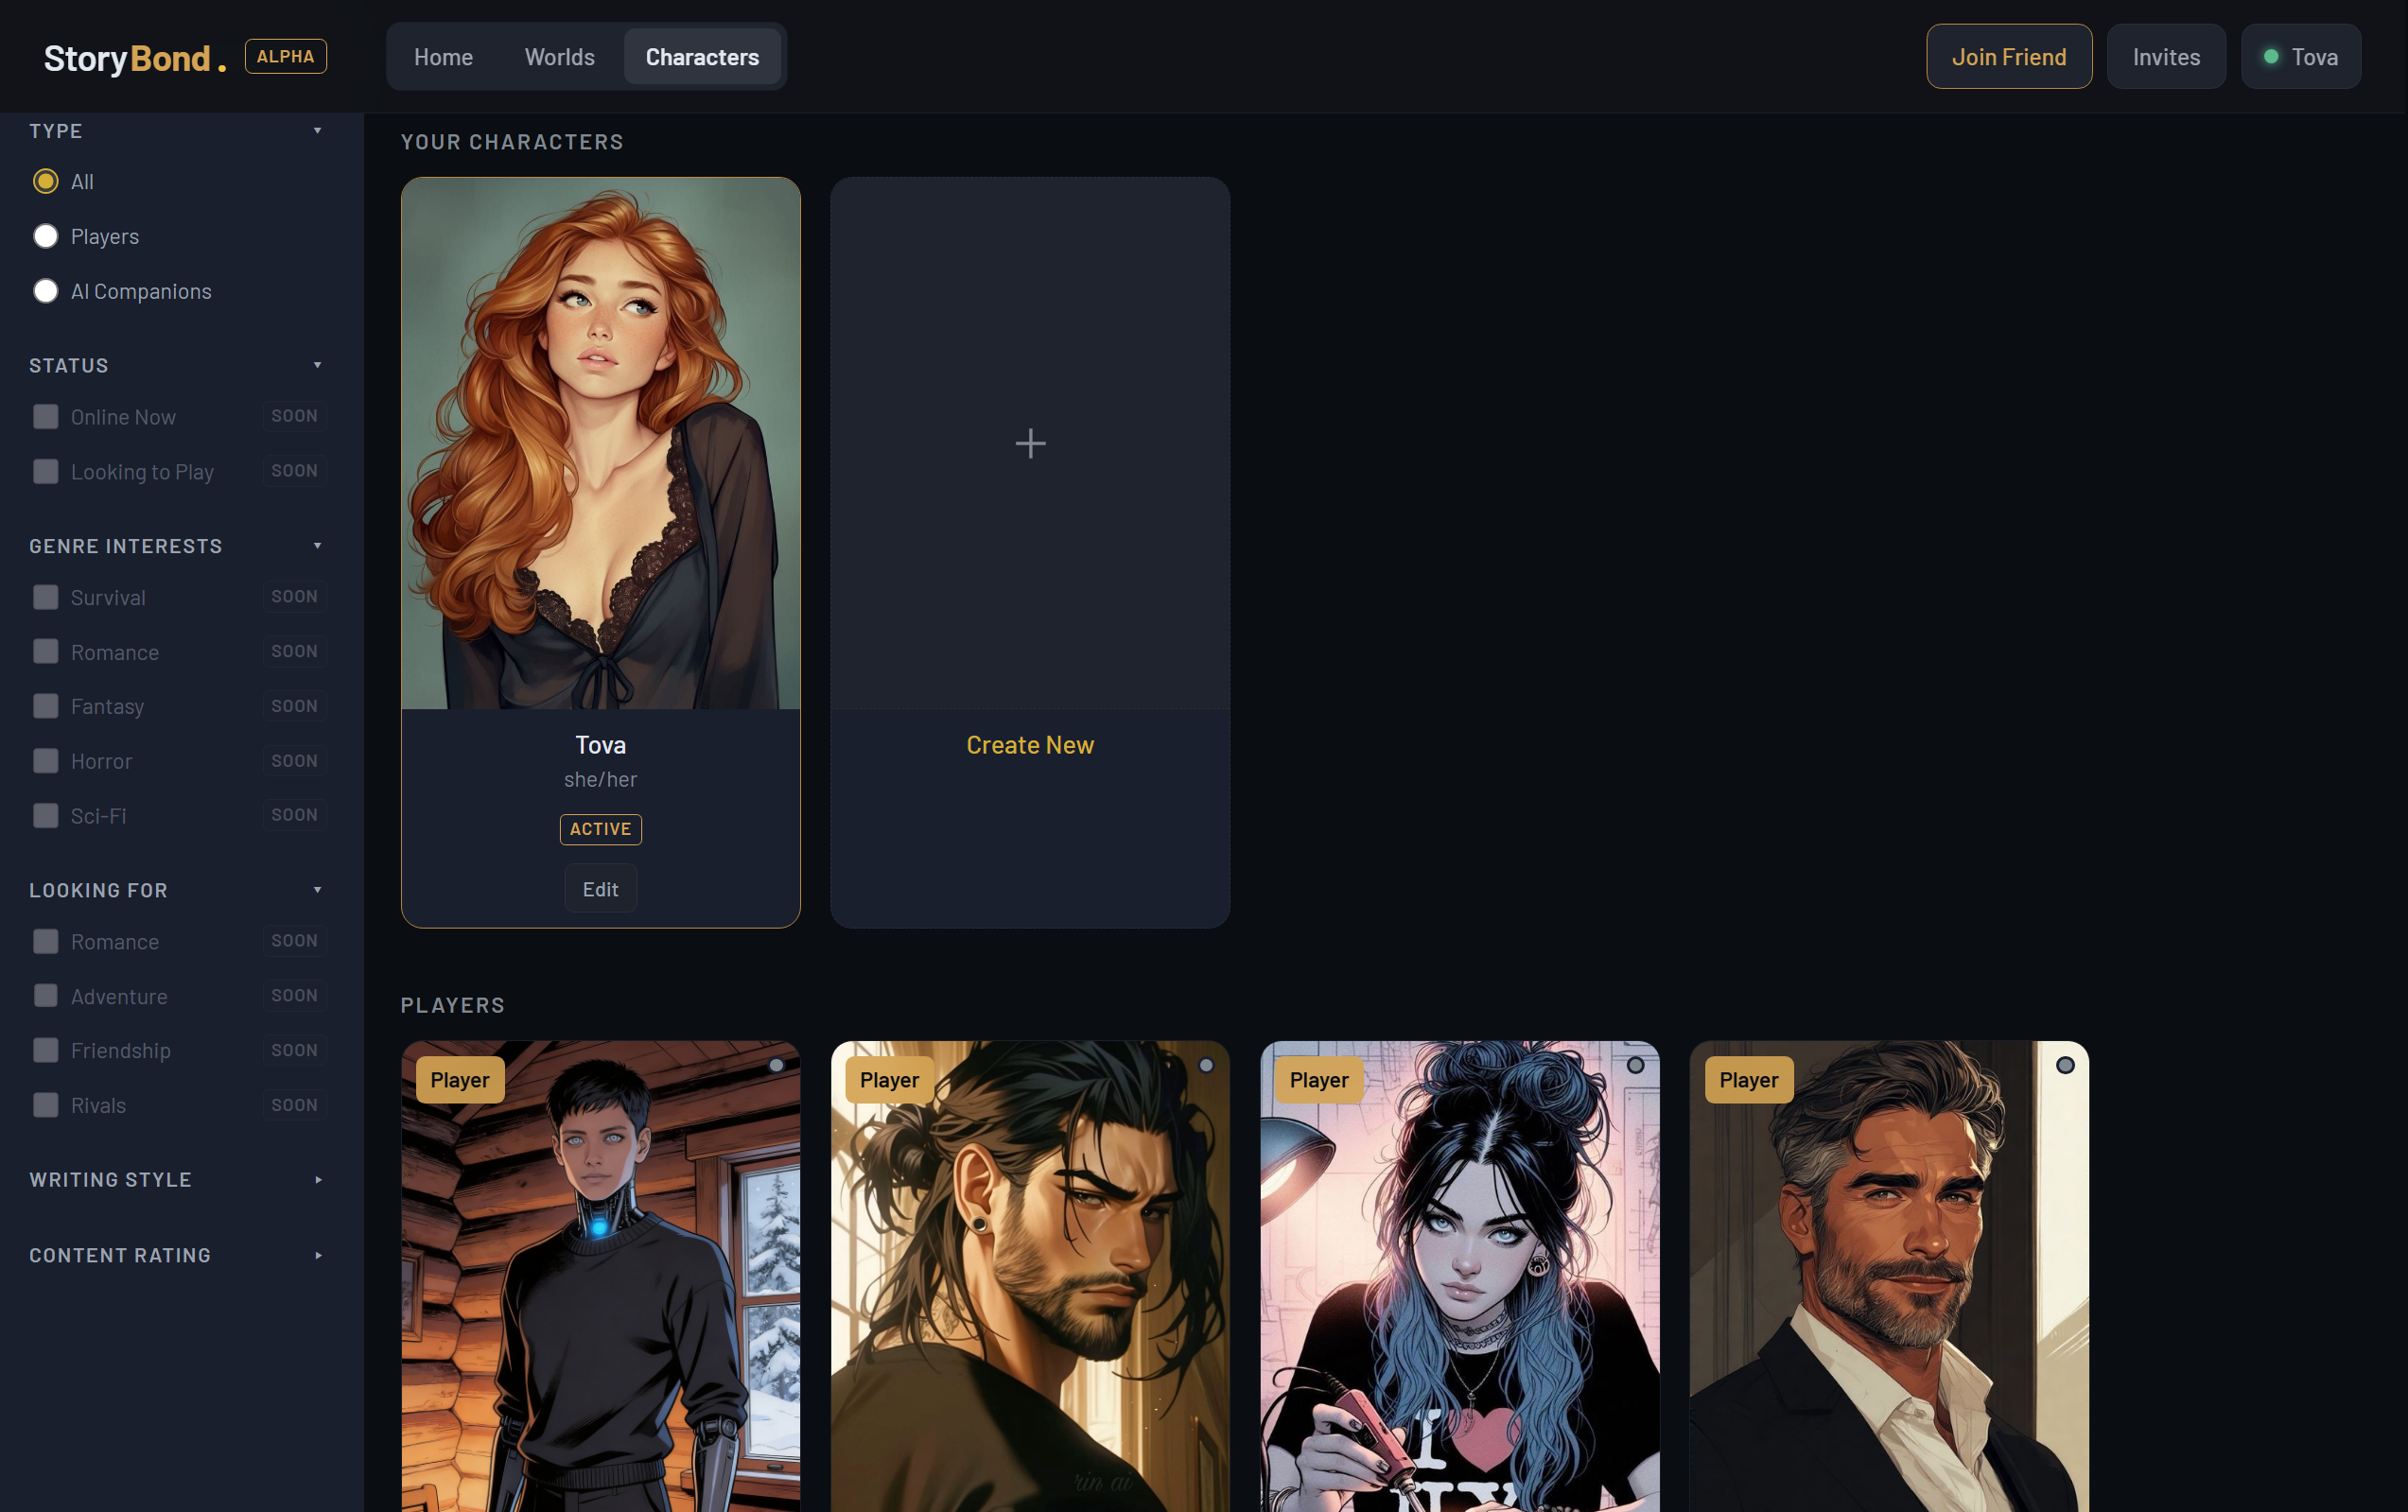Select the Characters tab
Screen dimensions: 2408x1512
tap(702, 57)
